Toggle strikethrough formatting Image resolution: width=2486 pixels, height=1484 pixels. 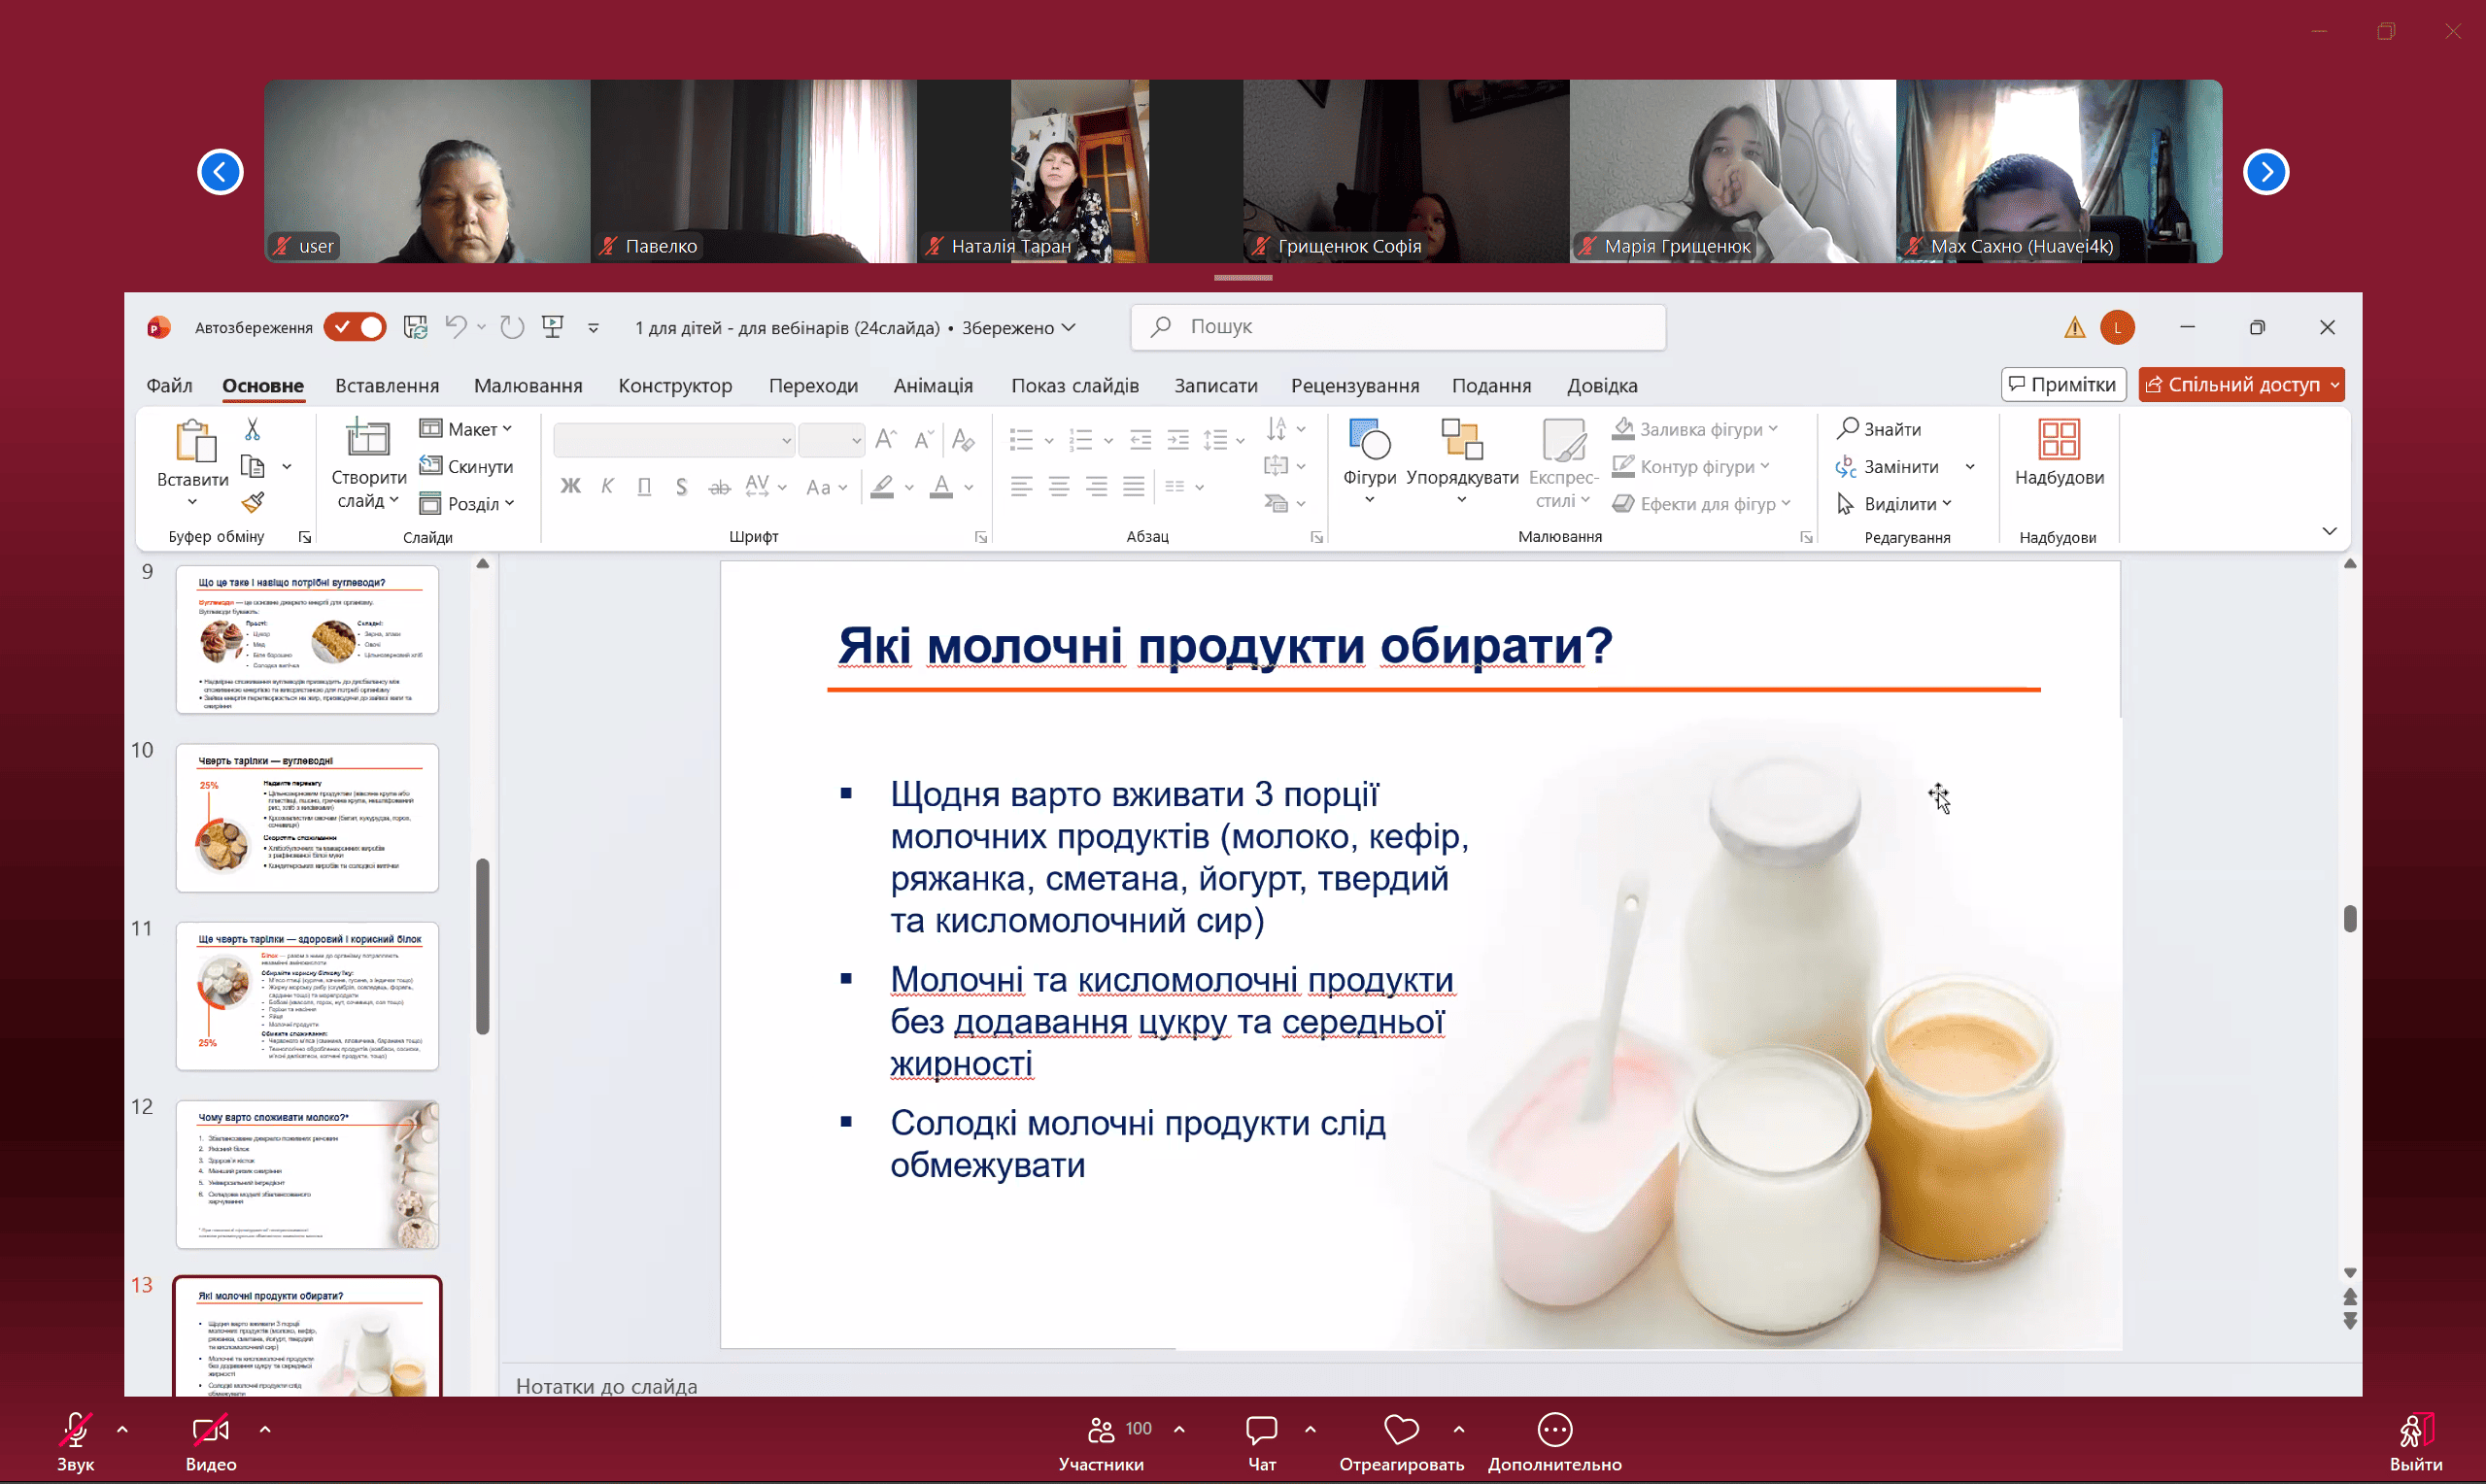point(719,487)
